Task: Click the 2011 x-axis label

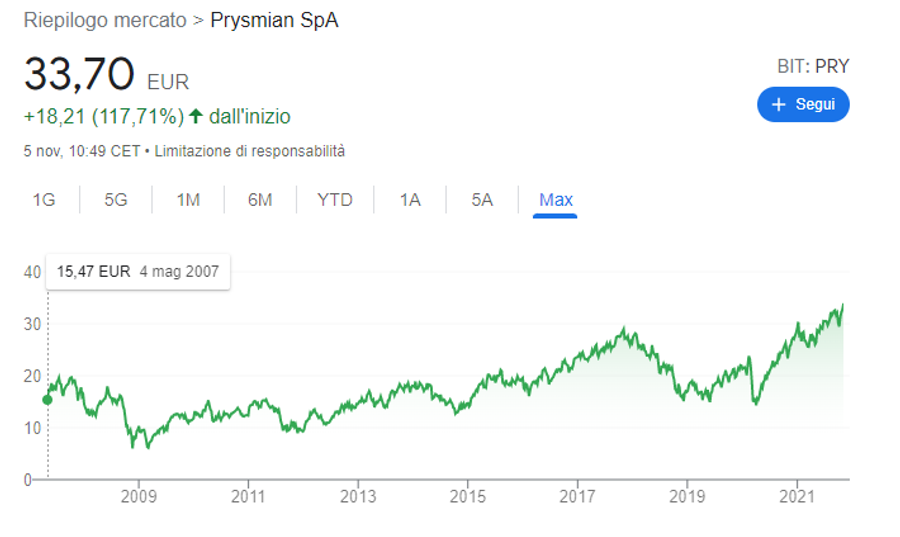Action: point(248,496)
